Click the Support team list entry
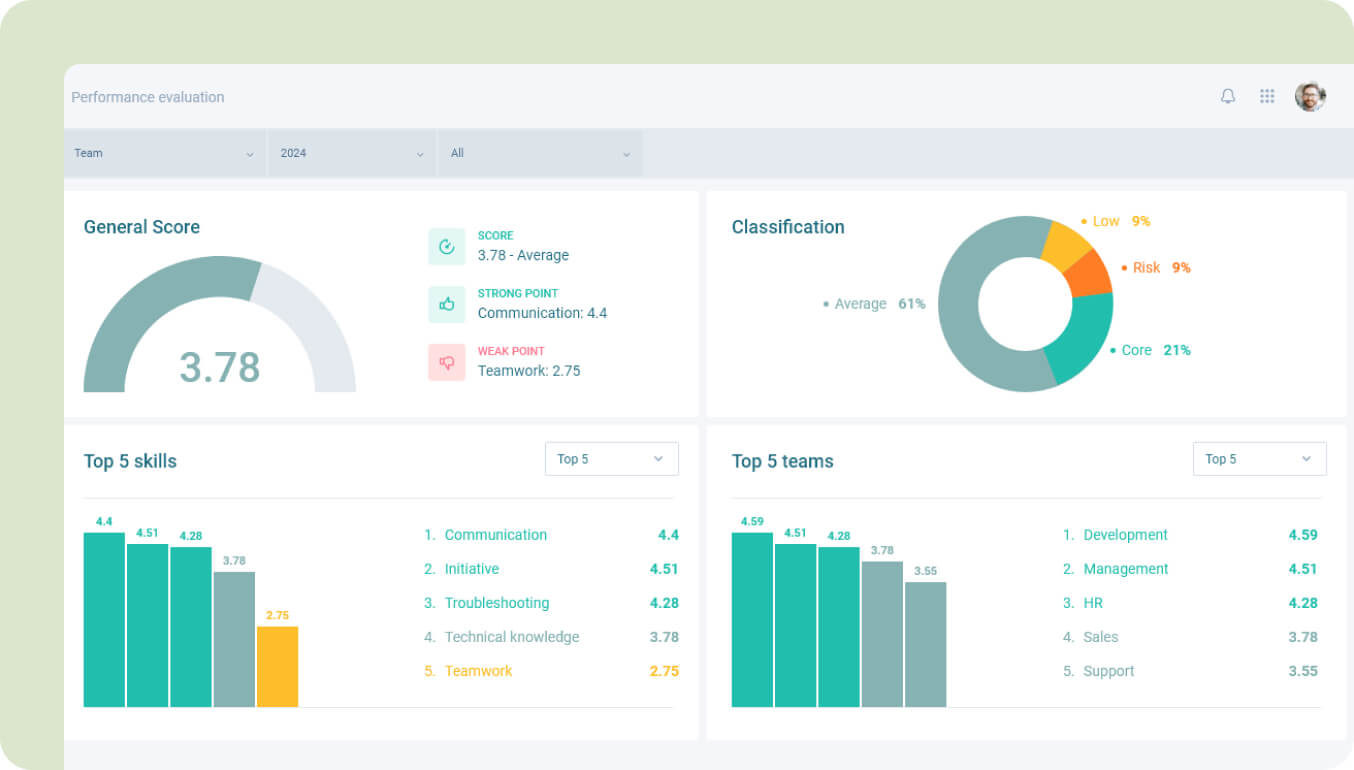This screenshot has width=1354, height=770. (x=1108, y=671)
